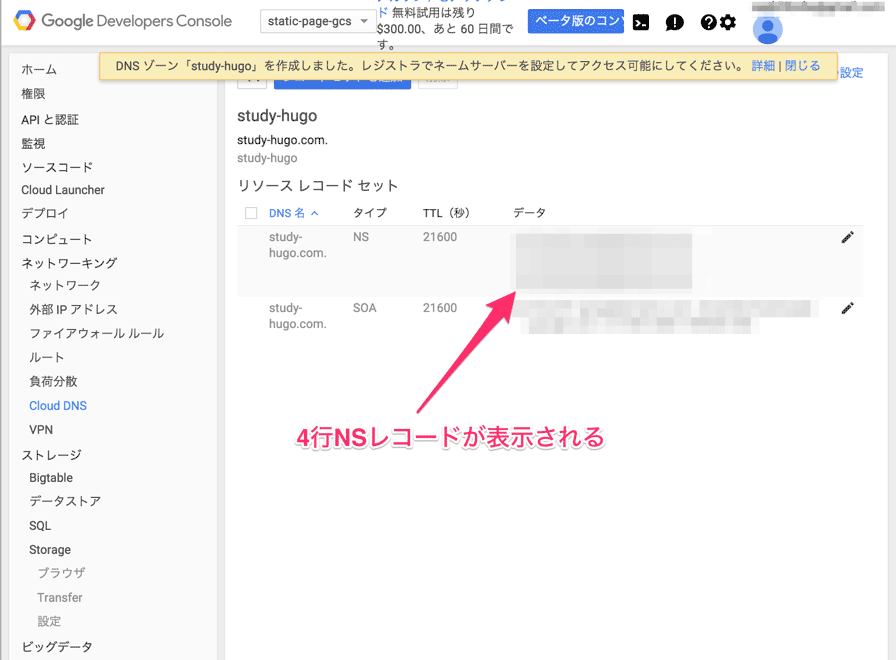Click 詳細 link in notification banner
Screen dimensions: 896x660
point(763,66)
